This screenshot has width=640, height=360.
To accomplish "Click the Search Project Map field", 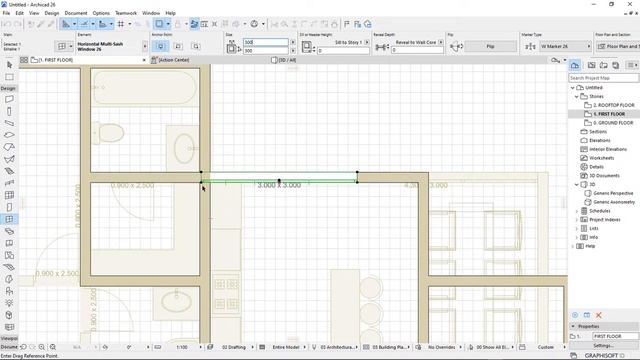I will click(603, 78).
